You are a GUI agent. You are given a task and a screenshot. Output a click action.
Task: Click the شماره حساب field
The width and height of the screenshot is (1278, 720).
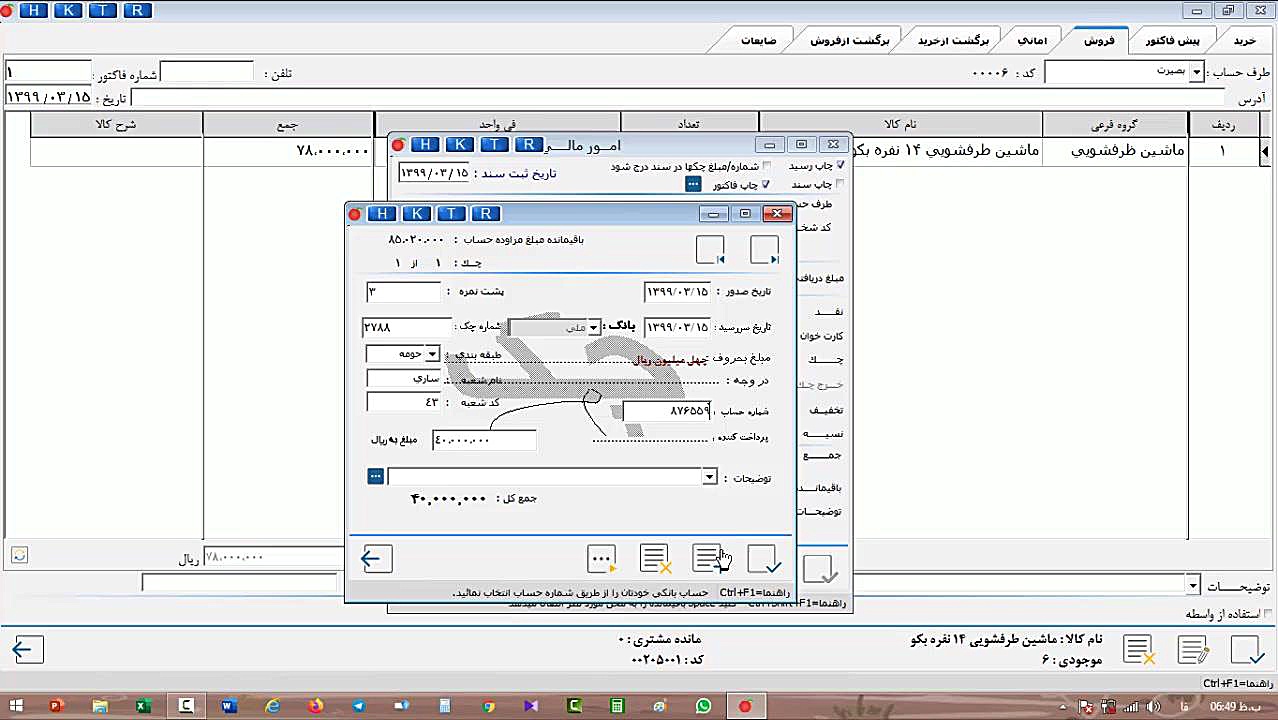click(667, 411)
